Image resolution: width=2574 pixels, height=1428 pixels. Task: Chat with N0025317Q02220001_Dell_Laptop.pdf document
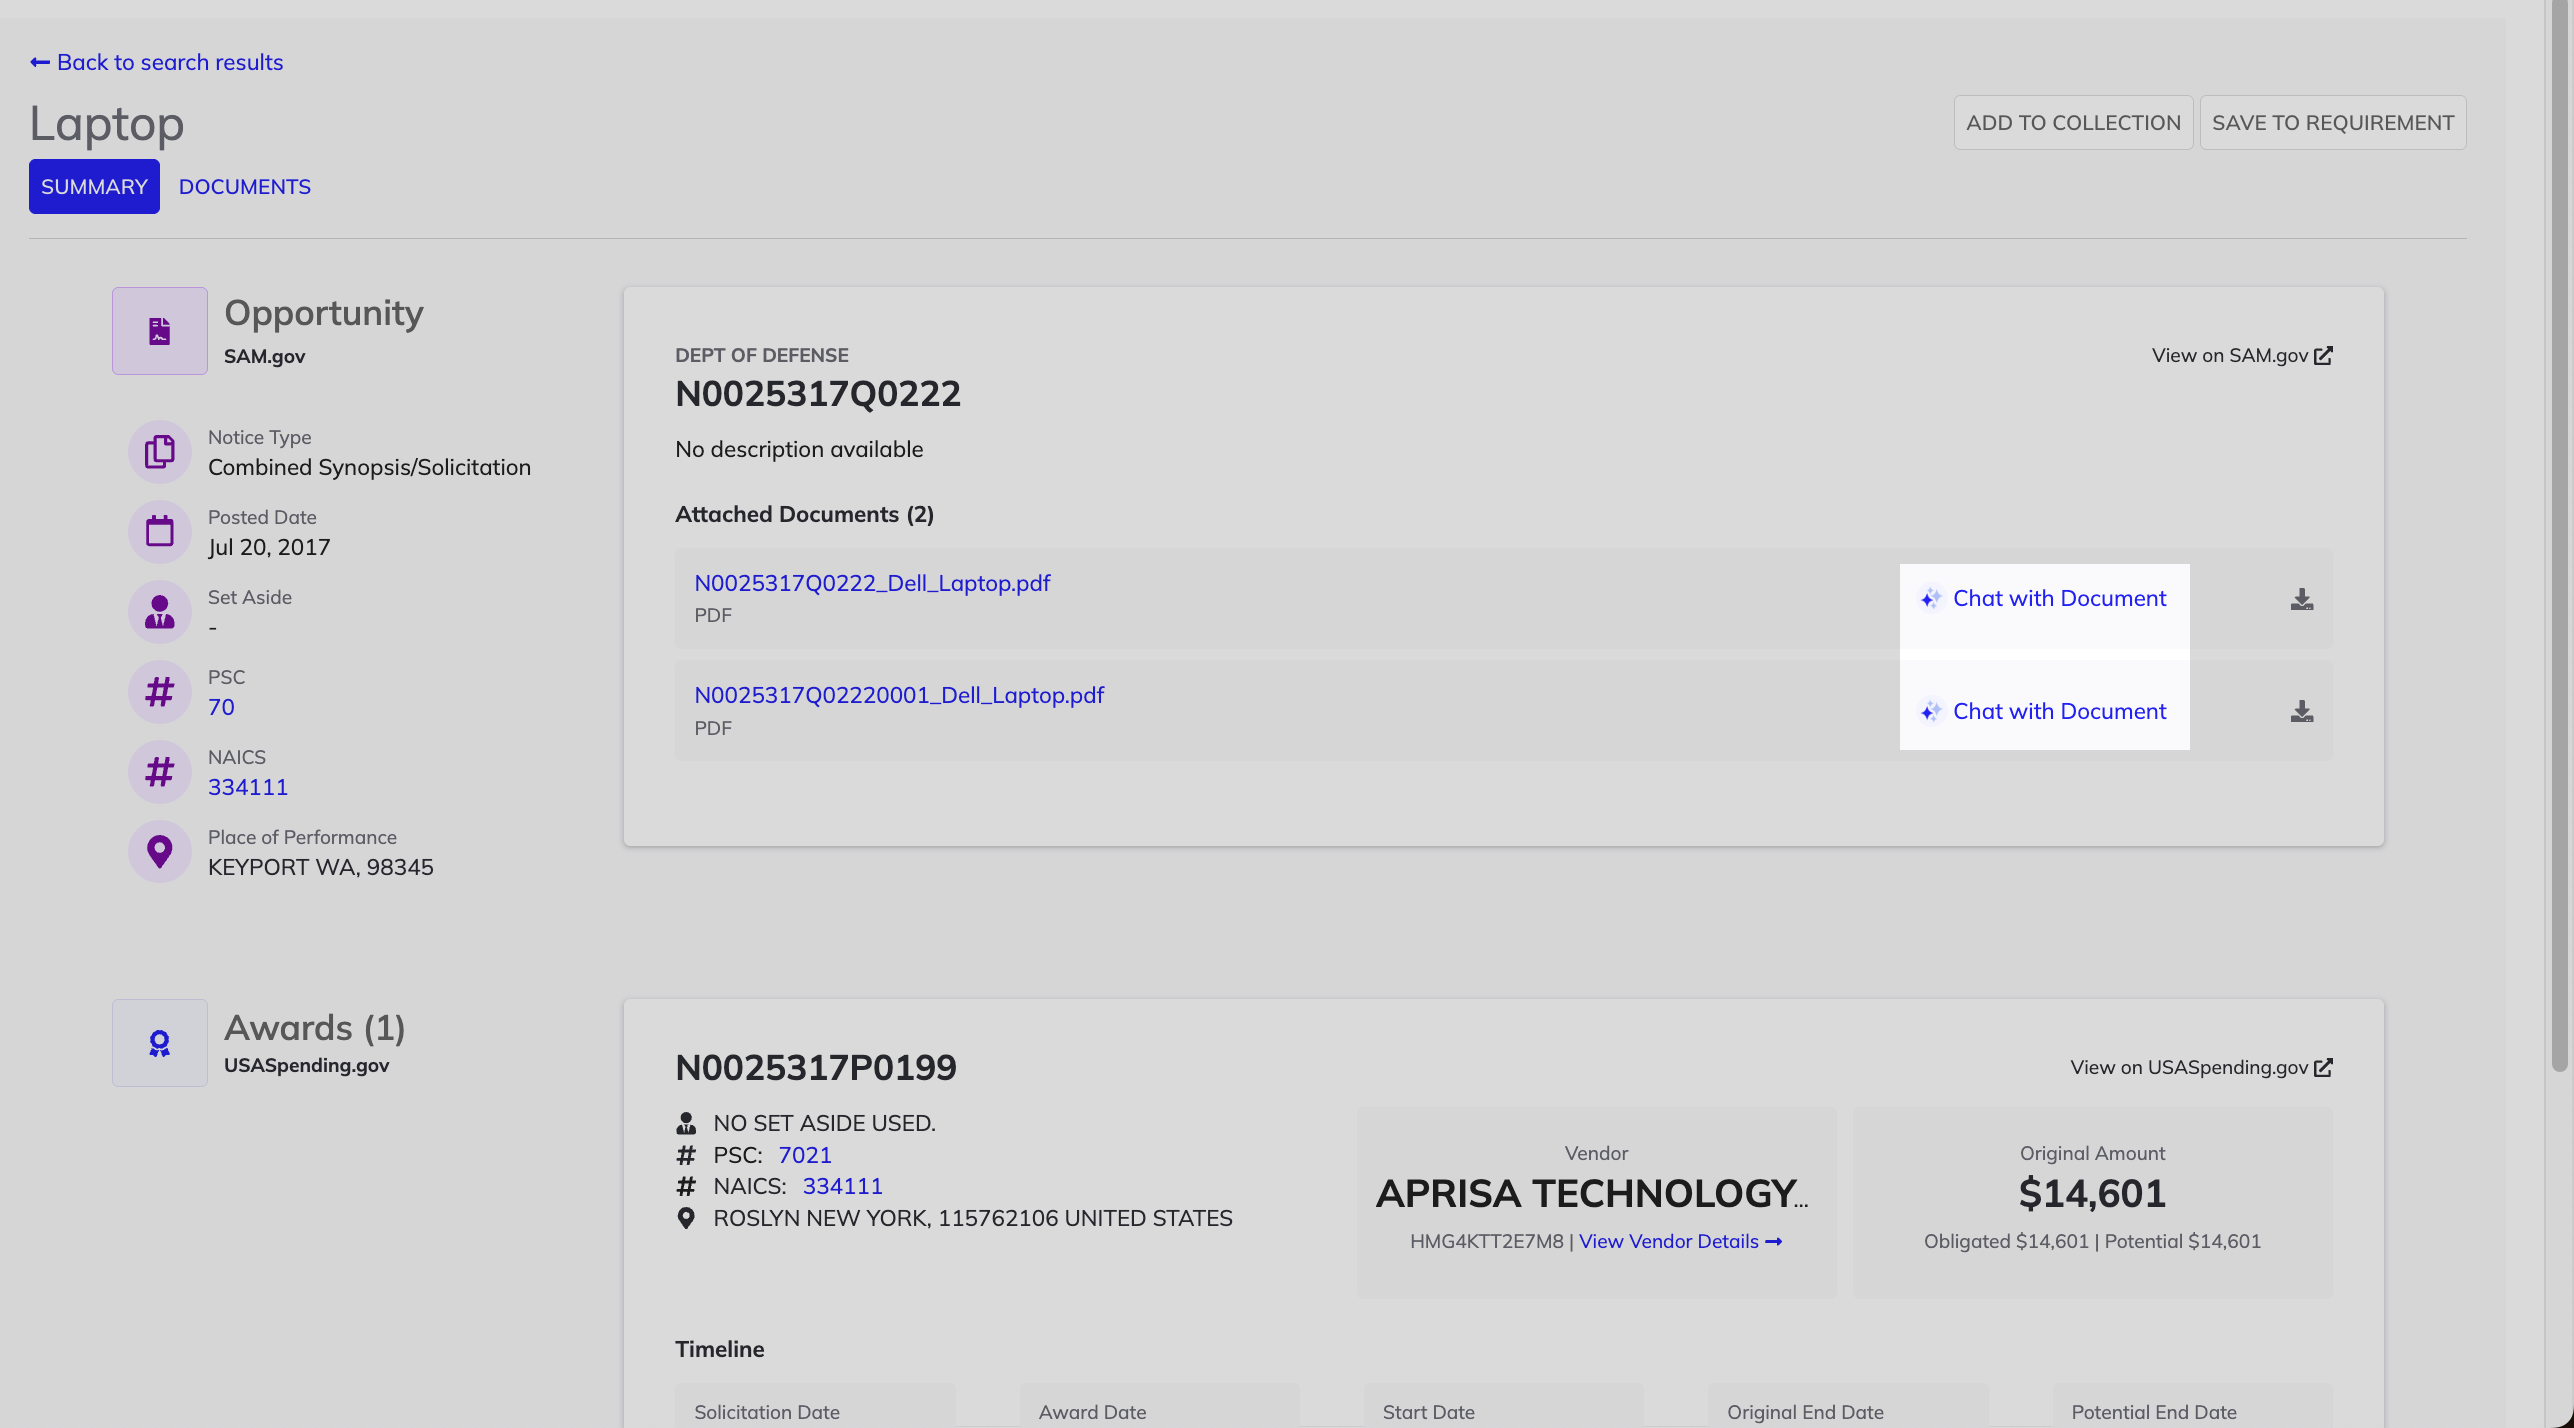pos(2044,711)
